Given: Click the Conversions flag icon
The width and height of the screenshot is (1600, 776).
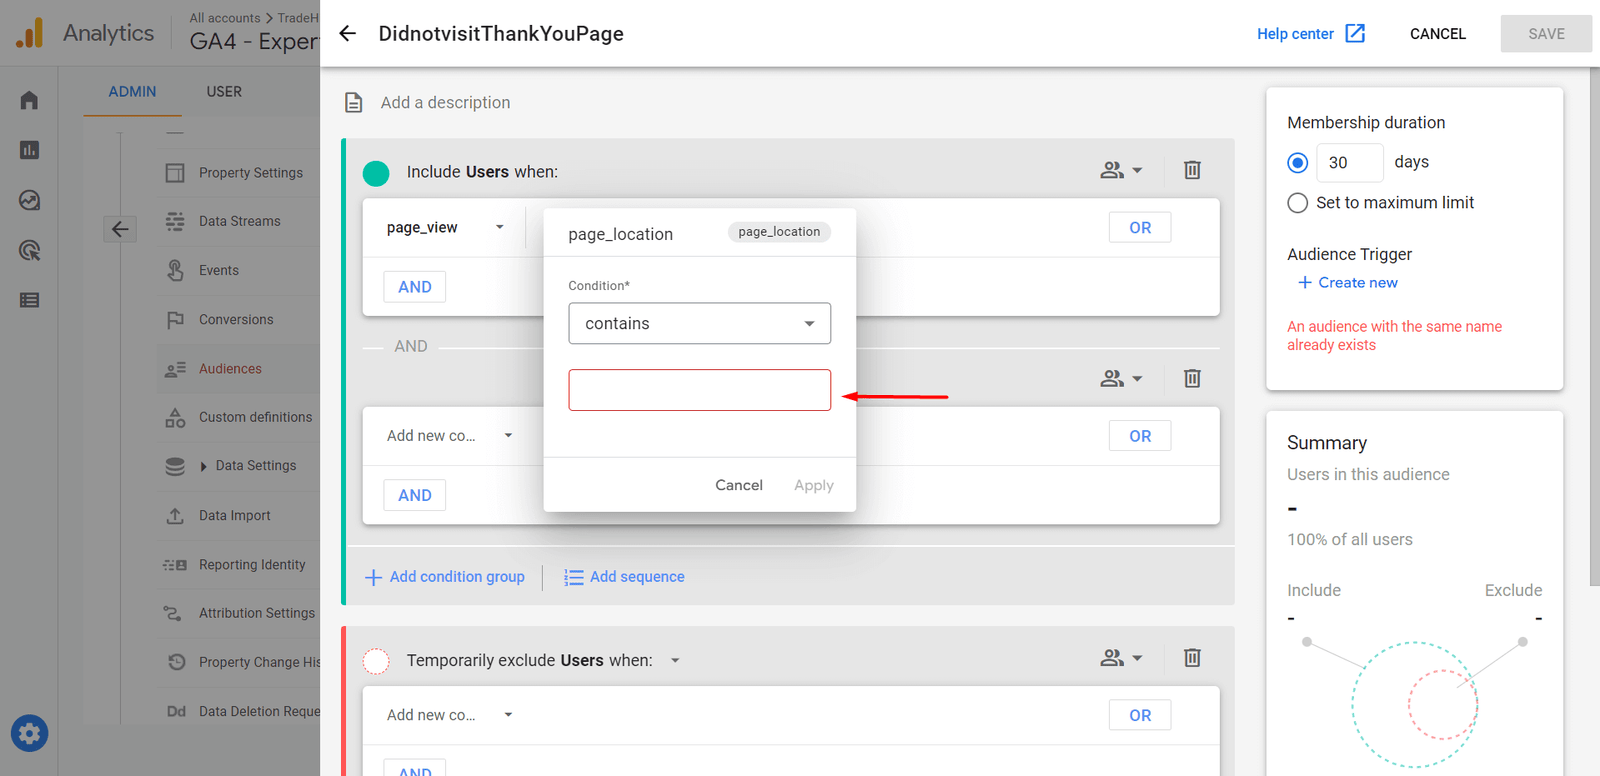Looking at the screenshot, I should click(175, 320).
